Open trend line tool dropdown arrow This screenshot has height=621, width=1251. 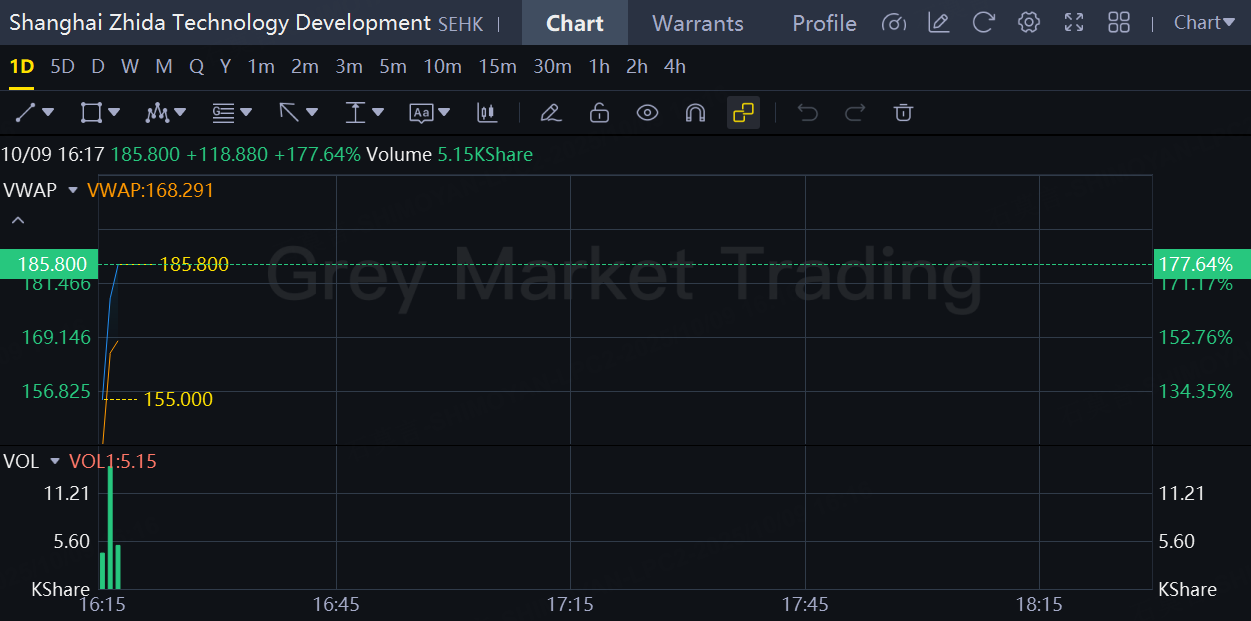(x=48, y=113)
